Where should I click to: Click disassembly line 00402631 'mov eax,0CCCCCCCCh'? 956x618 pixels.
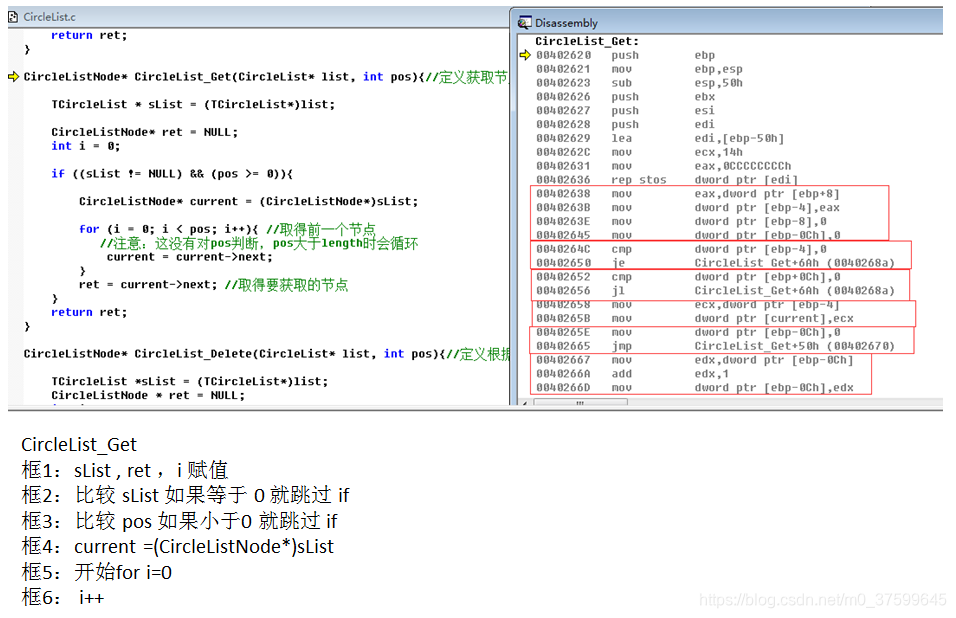[x=663, y=166]
